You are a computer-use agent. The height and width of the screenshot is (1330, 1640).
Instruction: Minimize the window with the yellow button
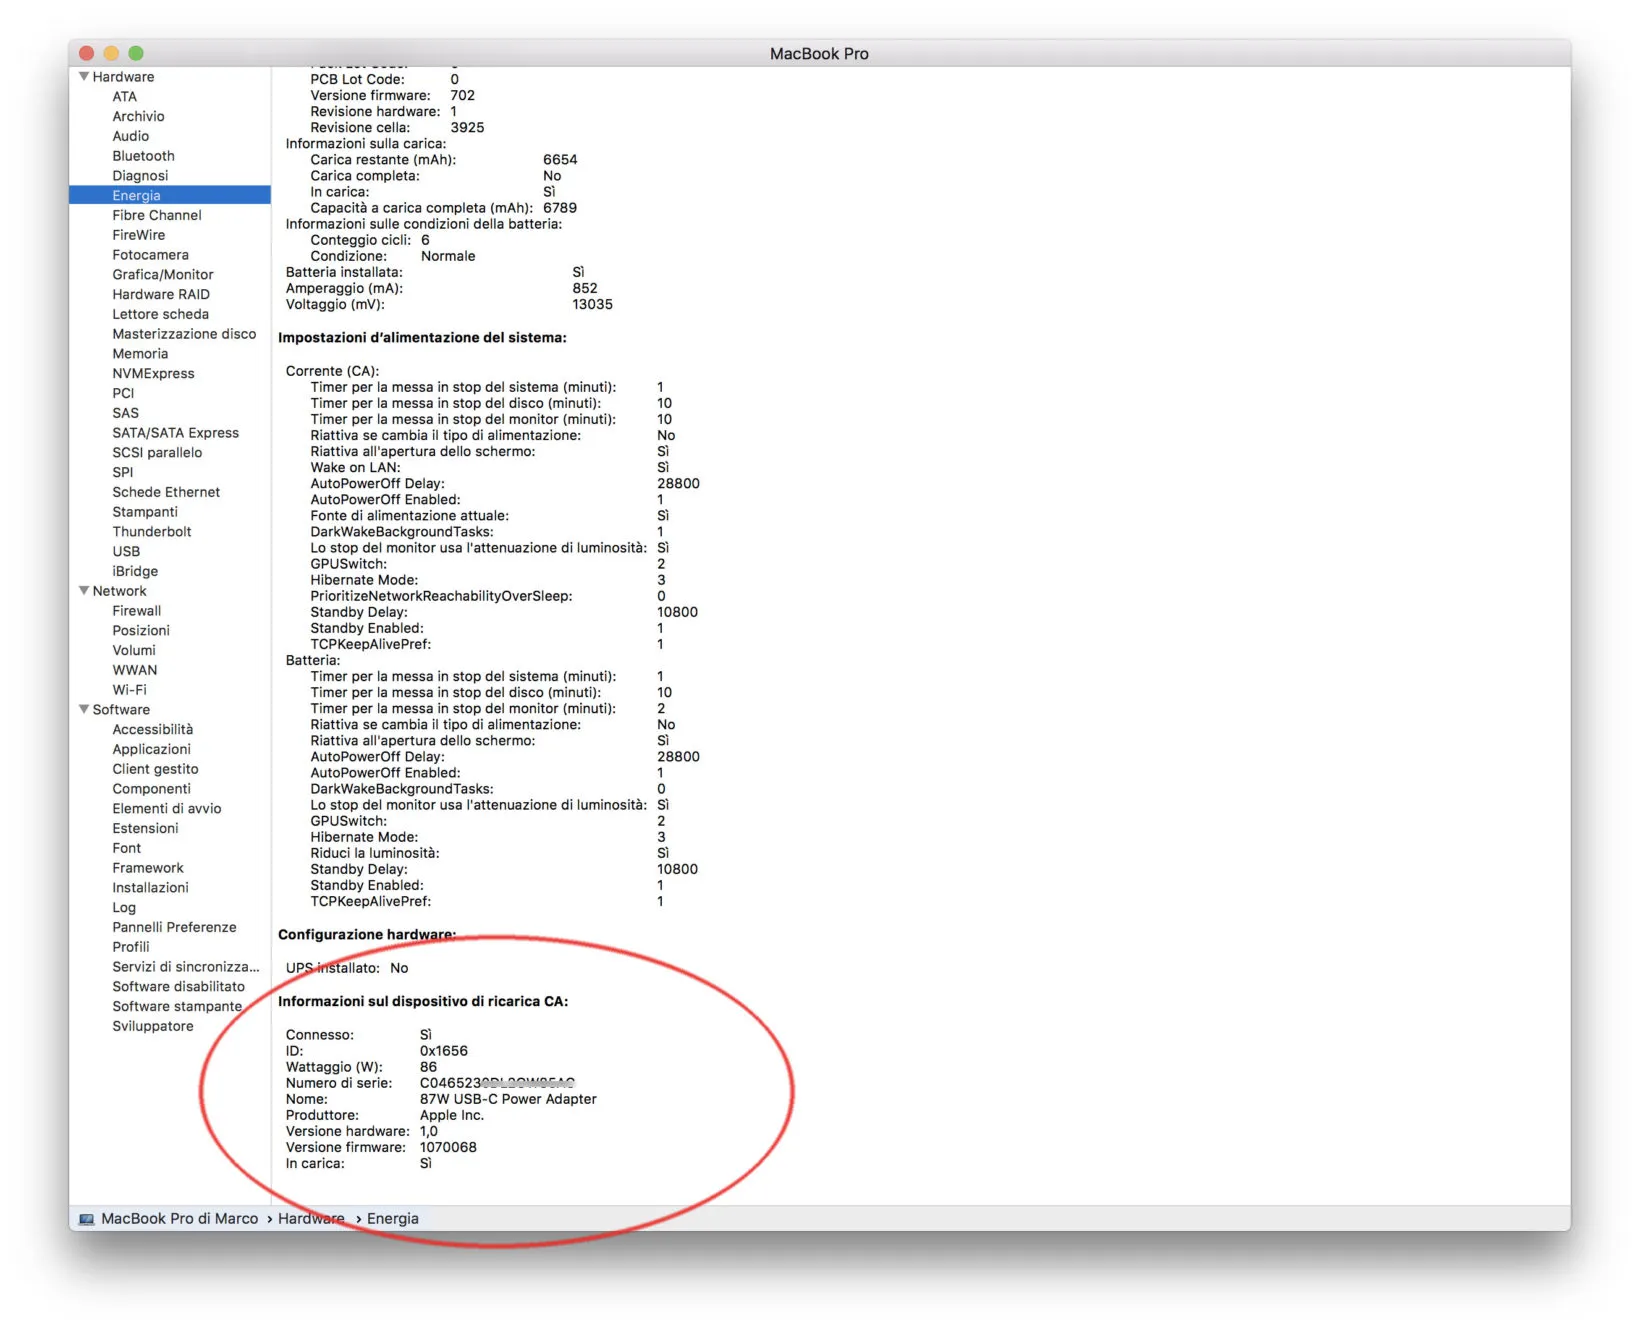pos(111,53)
